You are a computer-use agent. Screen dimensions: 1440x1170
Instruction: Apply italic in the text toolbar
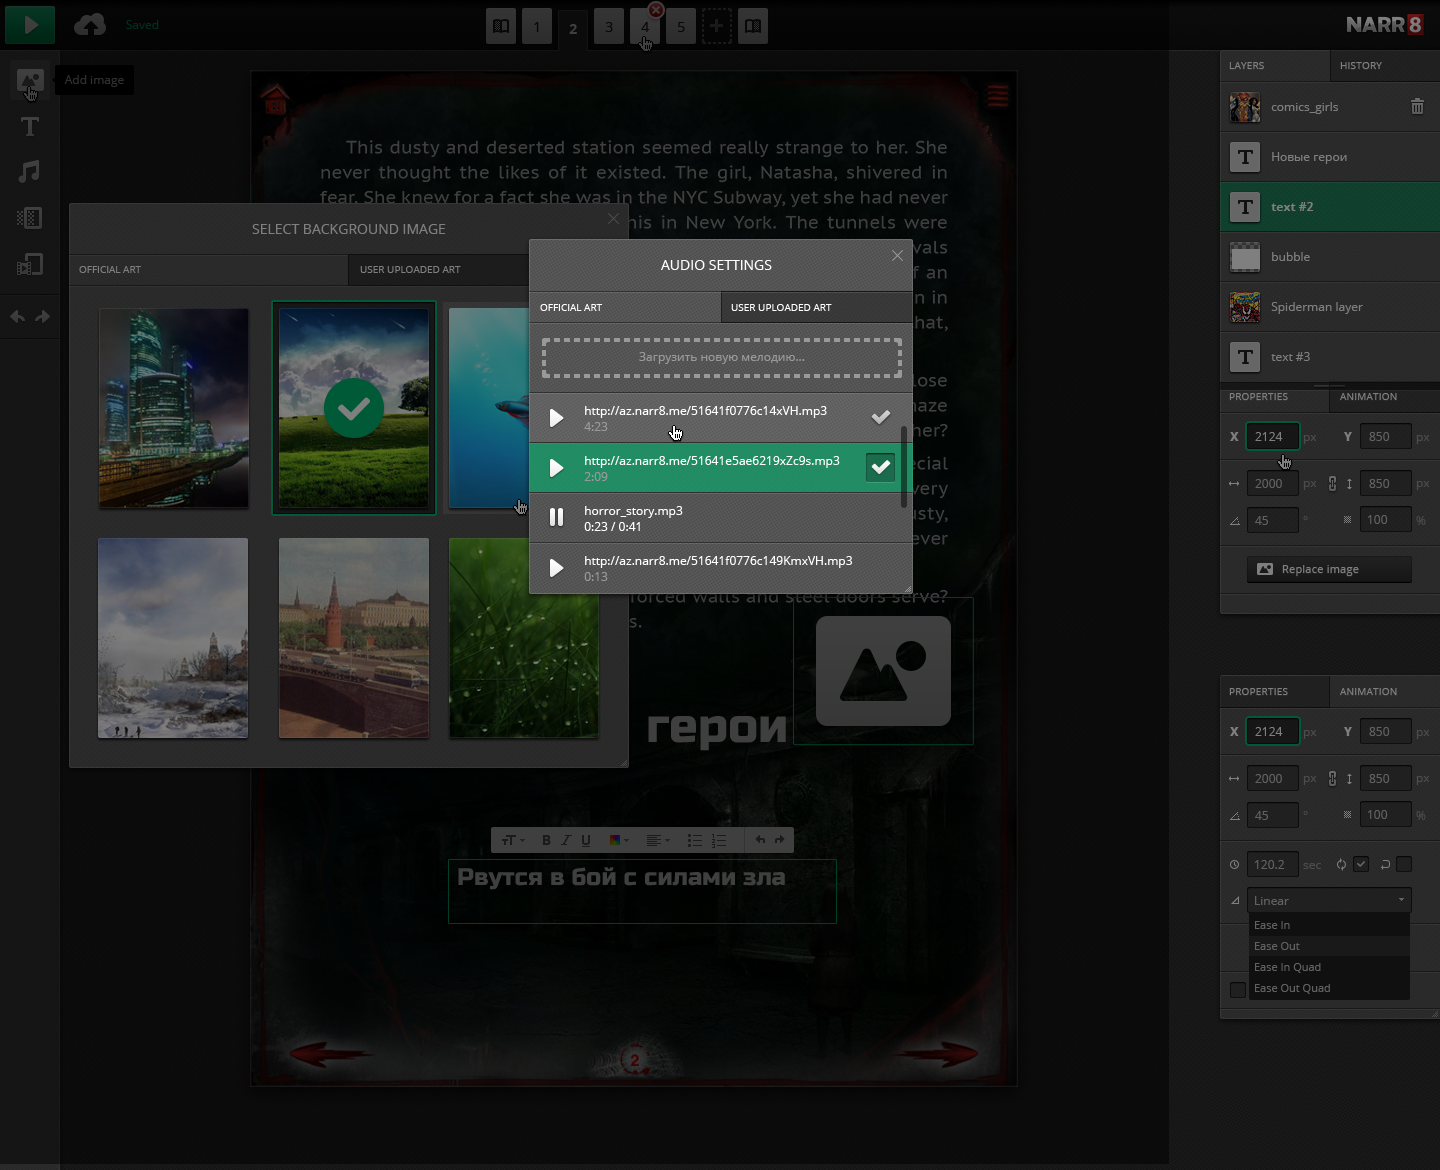coord(566,840)
